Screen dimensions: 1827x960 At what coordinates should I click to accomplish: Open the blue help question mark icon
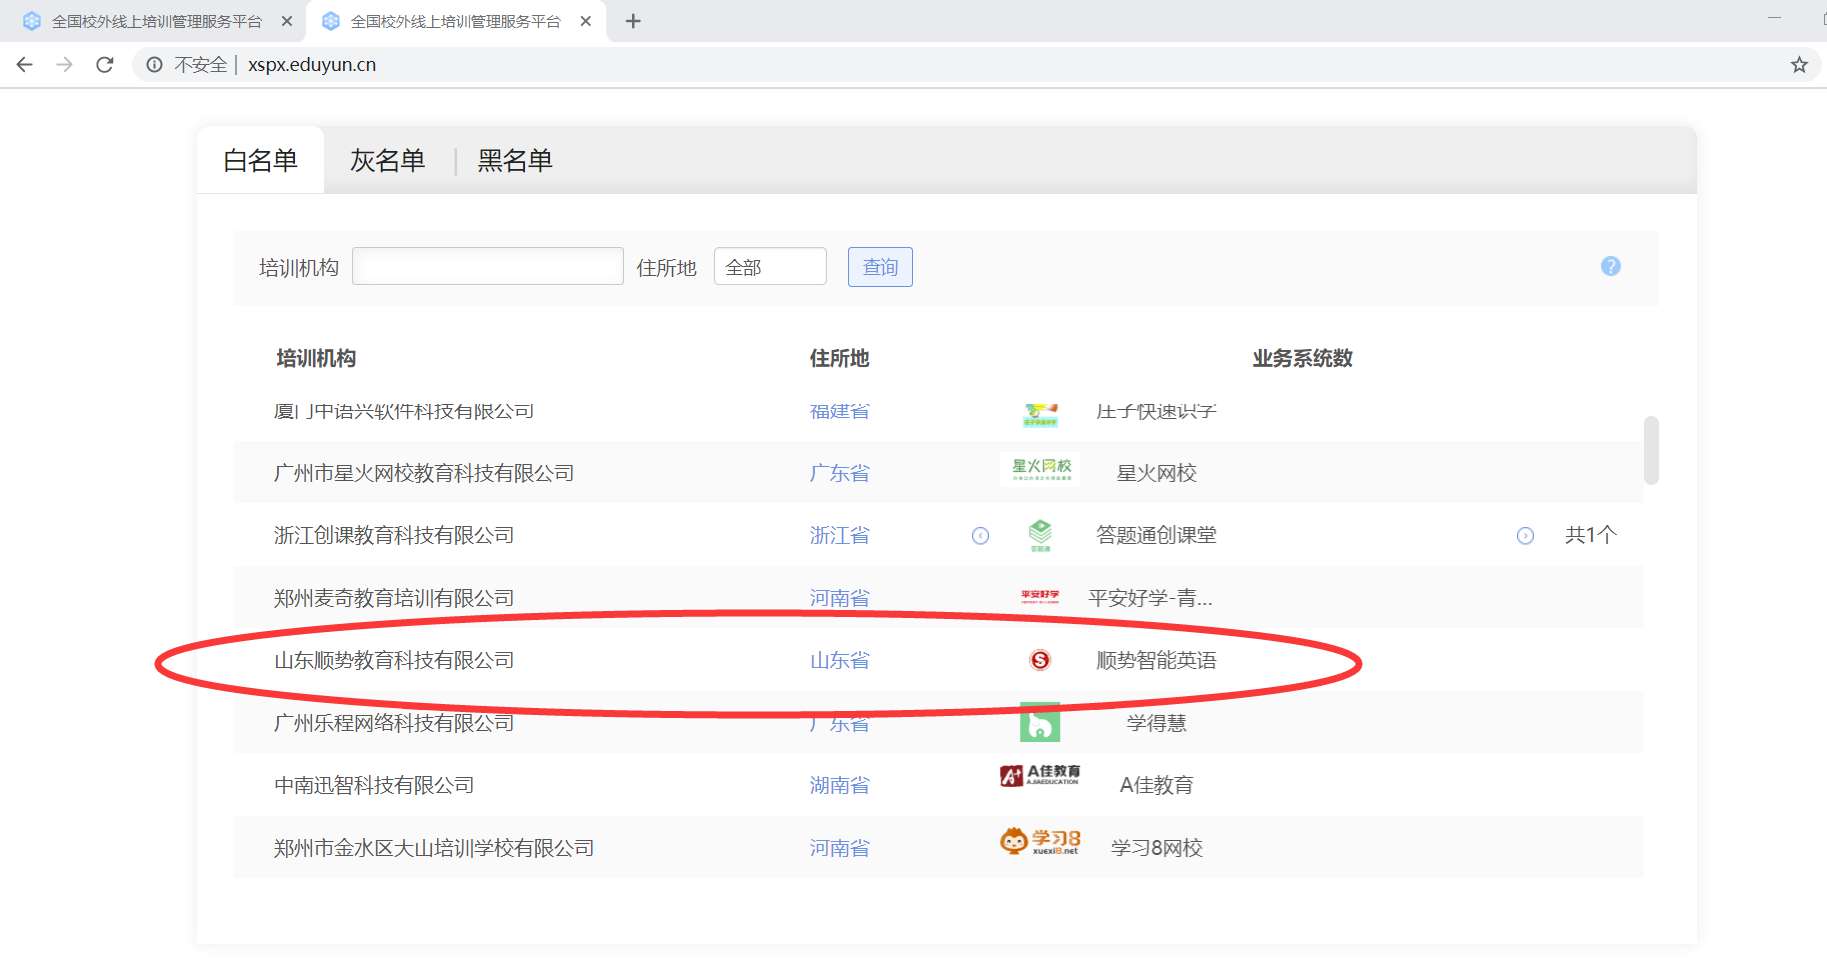click(x=1611, y=266)
